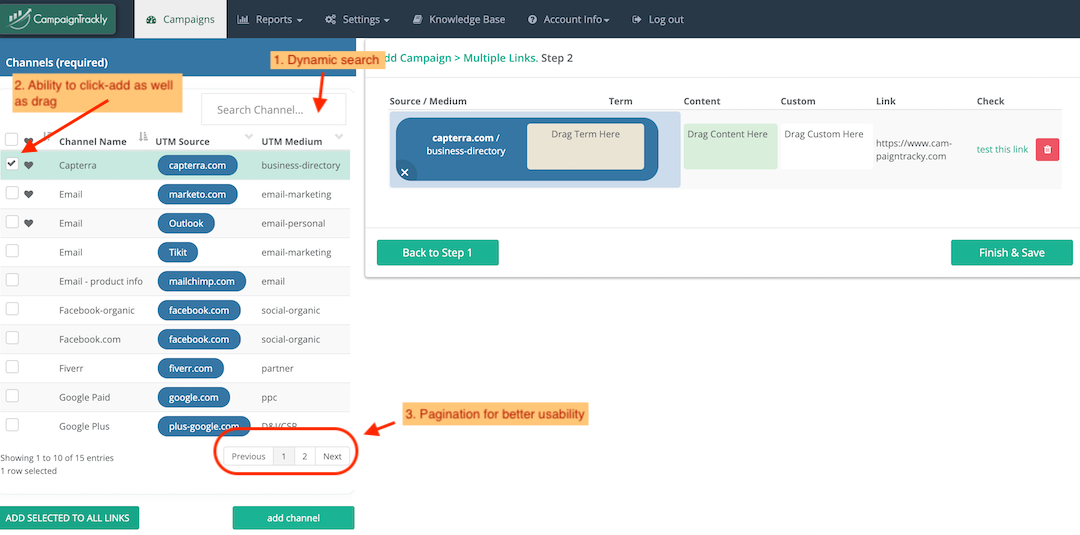Uncheck the Capterra channel checkbox

pyautogui.click(x=12, y=165)
